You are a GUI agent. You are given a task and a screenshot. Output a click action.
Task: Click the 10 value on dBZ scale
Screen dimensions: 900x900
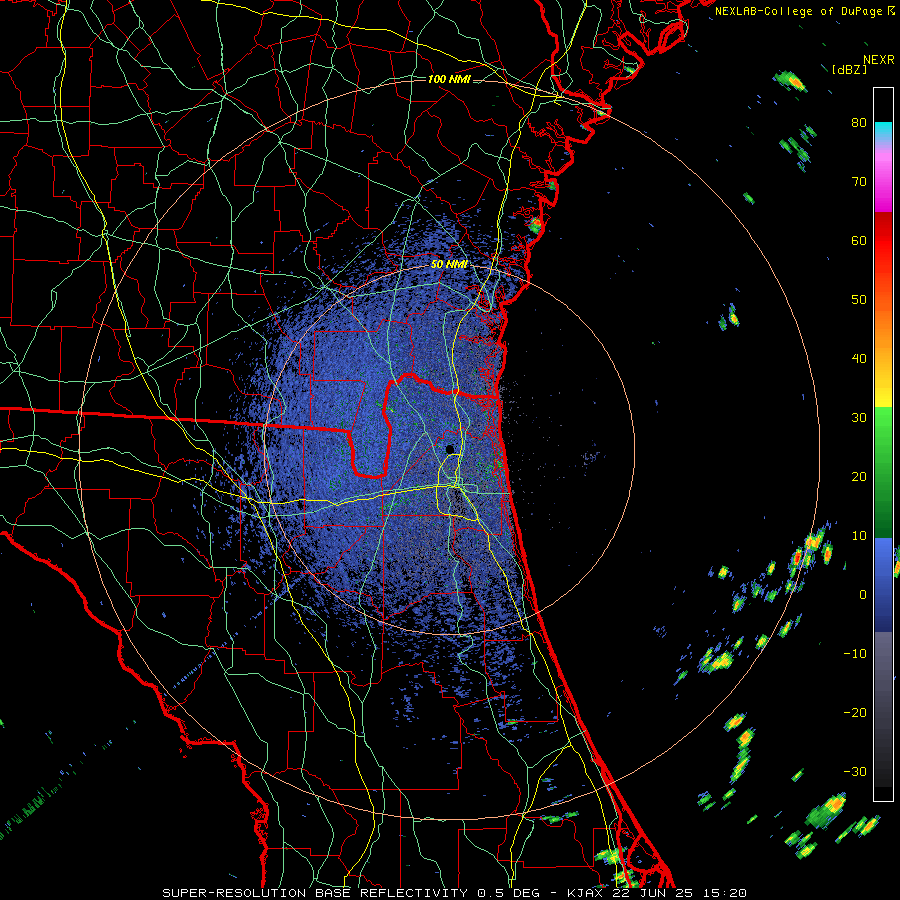pos(859,536)
